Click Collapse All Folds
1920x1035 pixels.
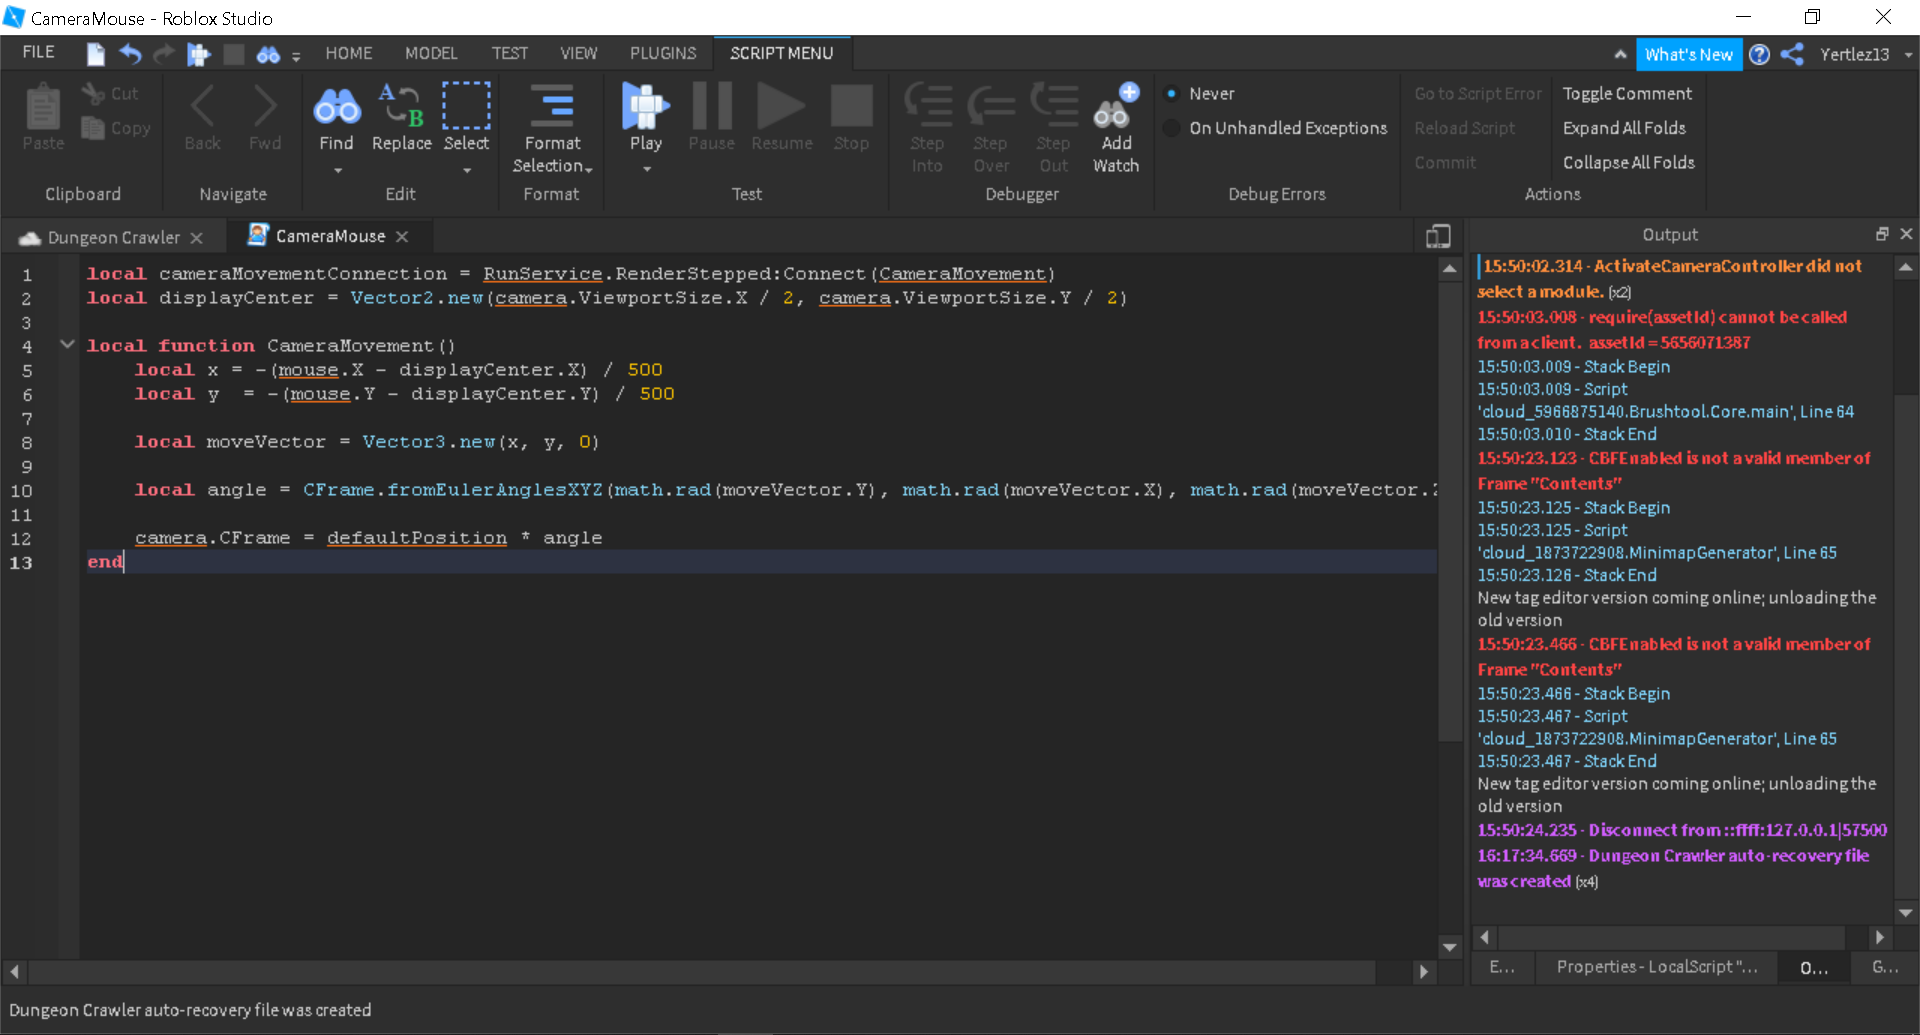tap(1629, 162)
